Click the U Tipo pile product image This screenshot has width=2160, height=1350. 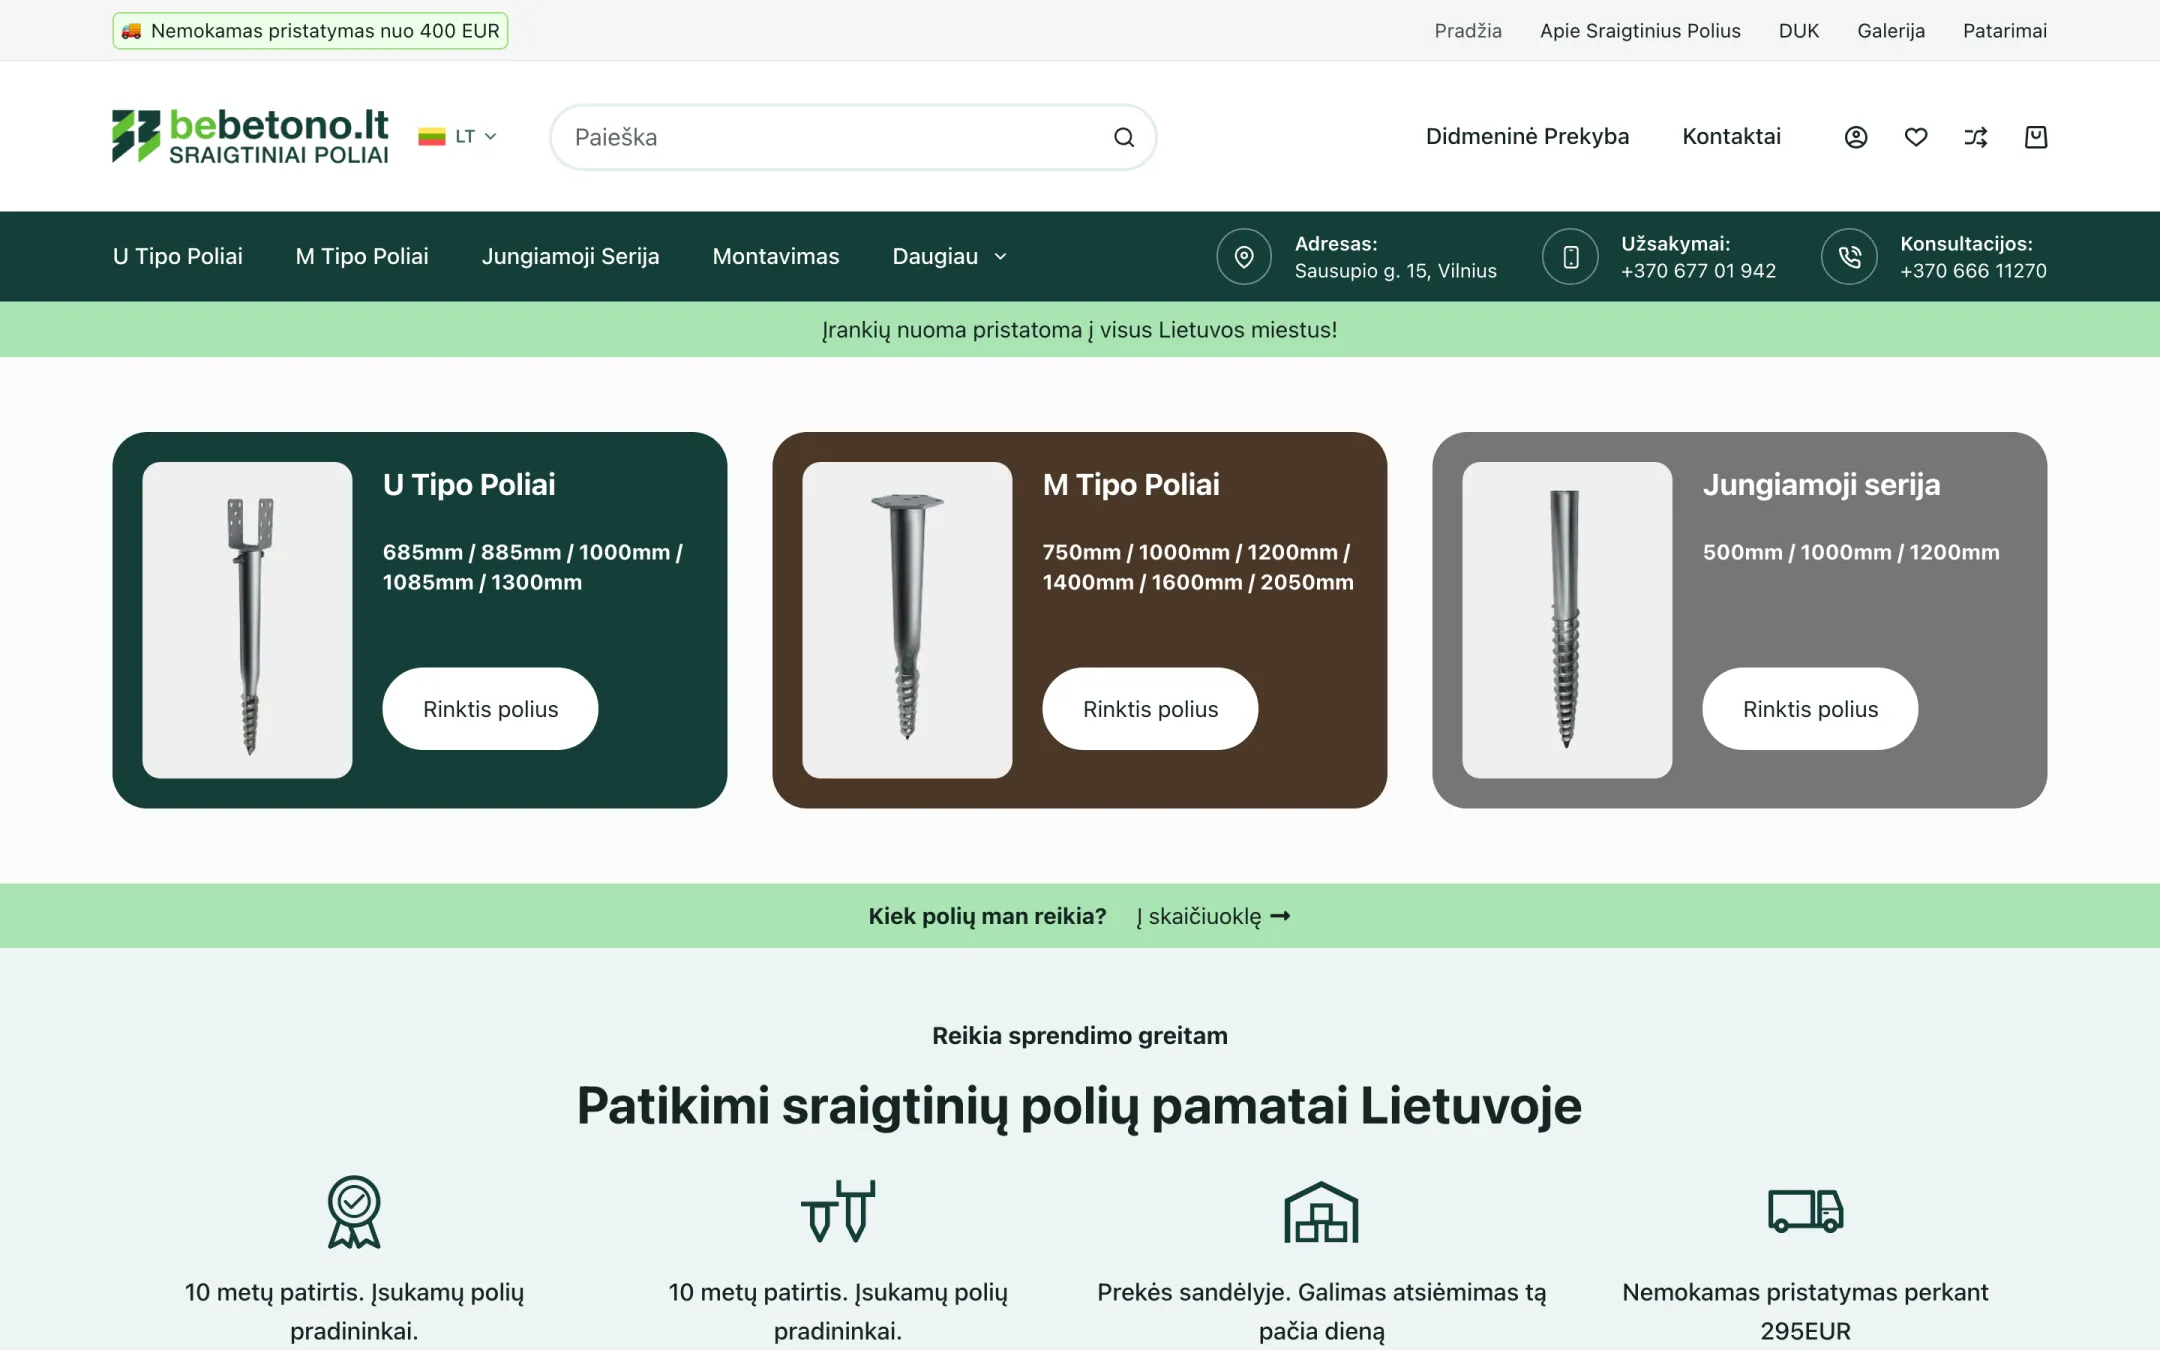tap(247, 620)
